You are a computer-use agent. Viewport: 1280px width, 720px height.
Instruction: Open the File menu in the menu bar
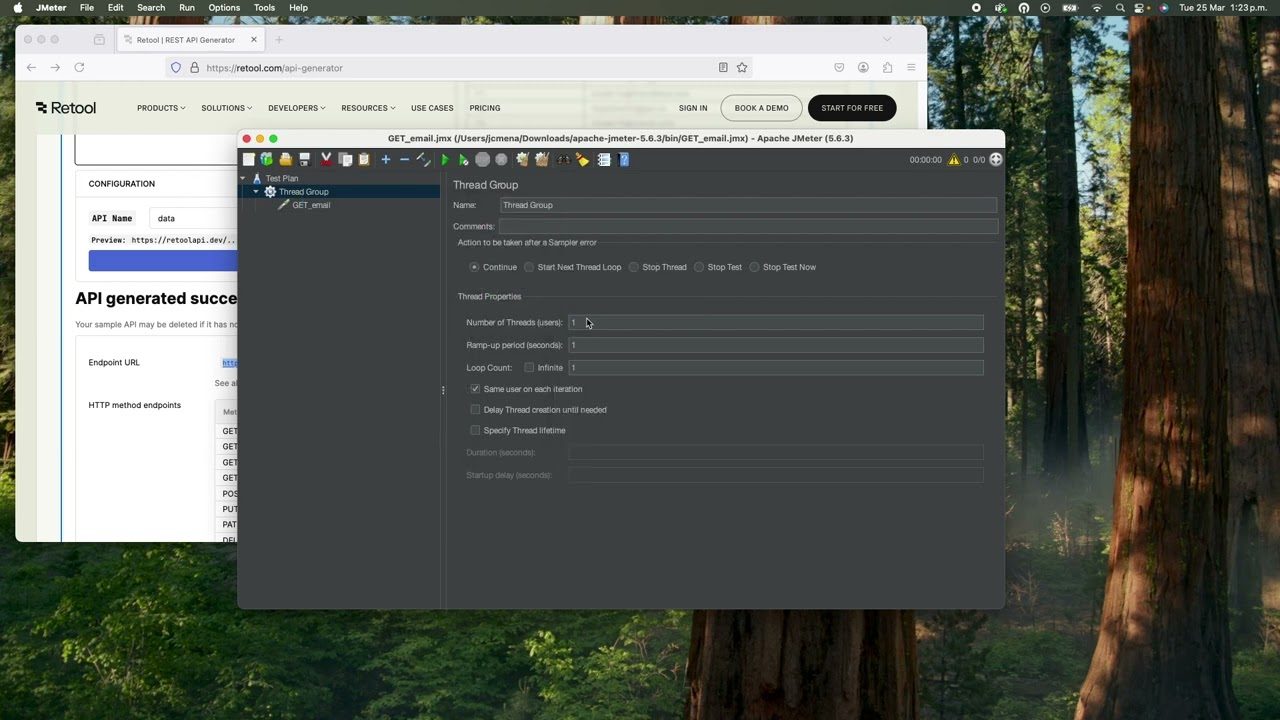tap(87, 8)
